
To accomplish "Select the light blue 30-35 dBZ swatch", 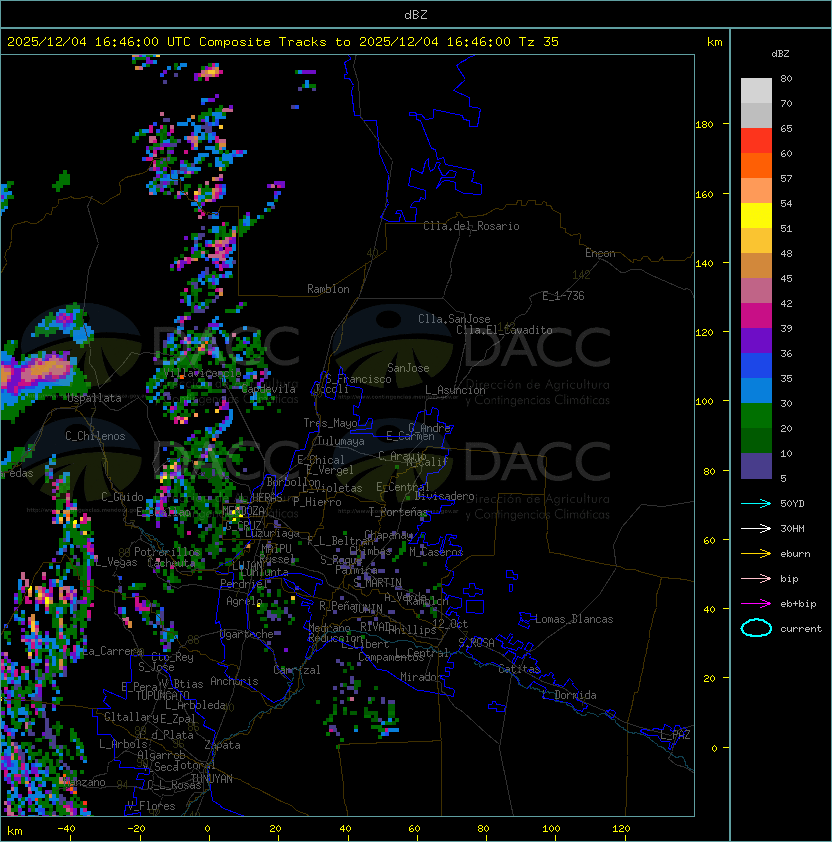I will [756, 391].
